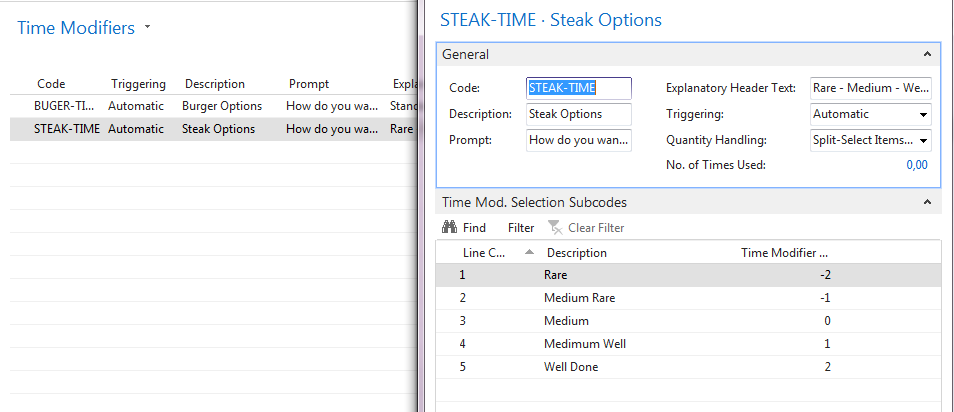
Task: Click the Explanatory Header Text field
Action: (x=870, y=88)
